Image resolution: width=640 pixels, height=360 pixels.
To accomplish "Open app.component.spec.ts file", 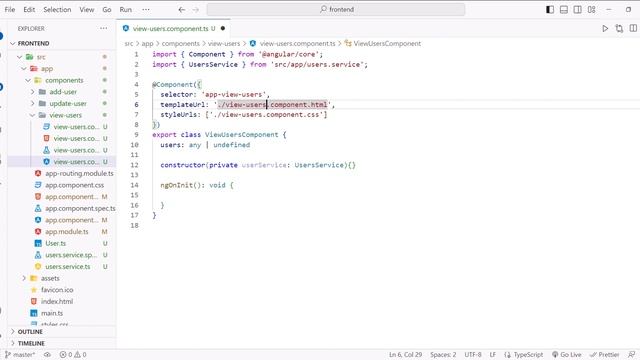I will 80,209.
